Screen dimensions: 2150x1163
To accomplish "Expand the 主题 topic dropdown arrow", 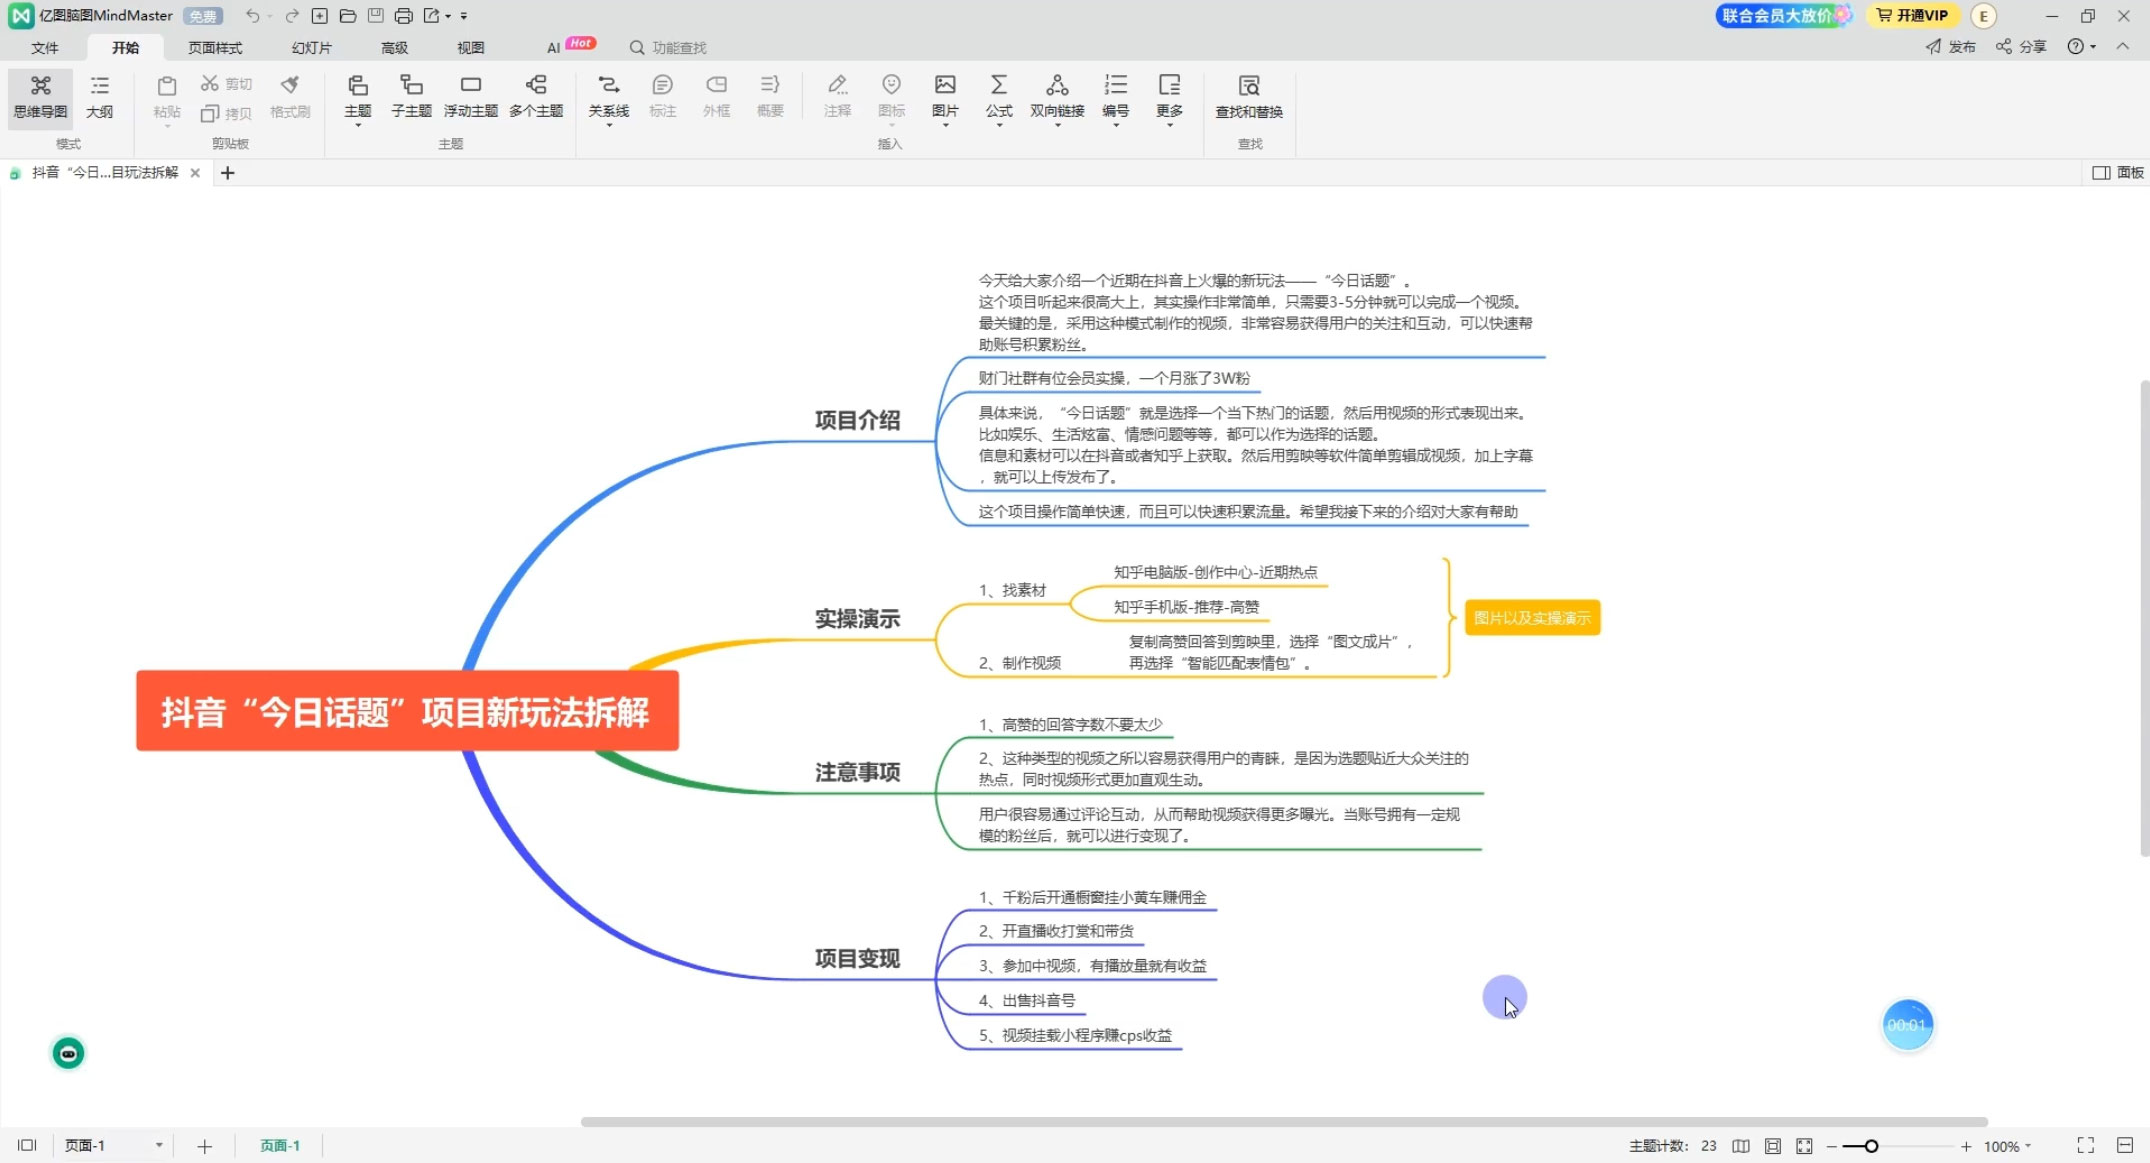I will (357, 126).
